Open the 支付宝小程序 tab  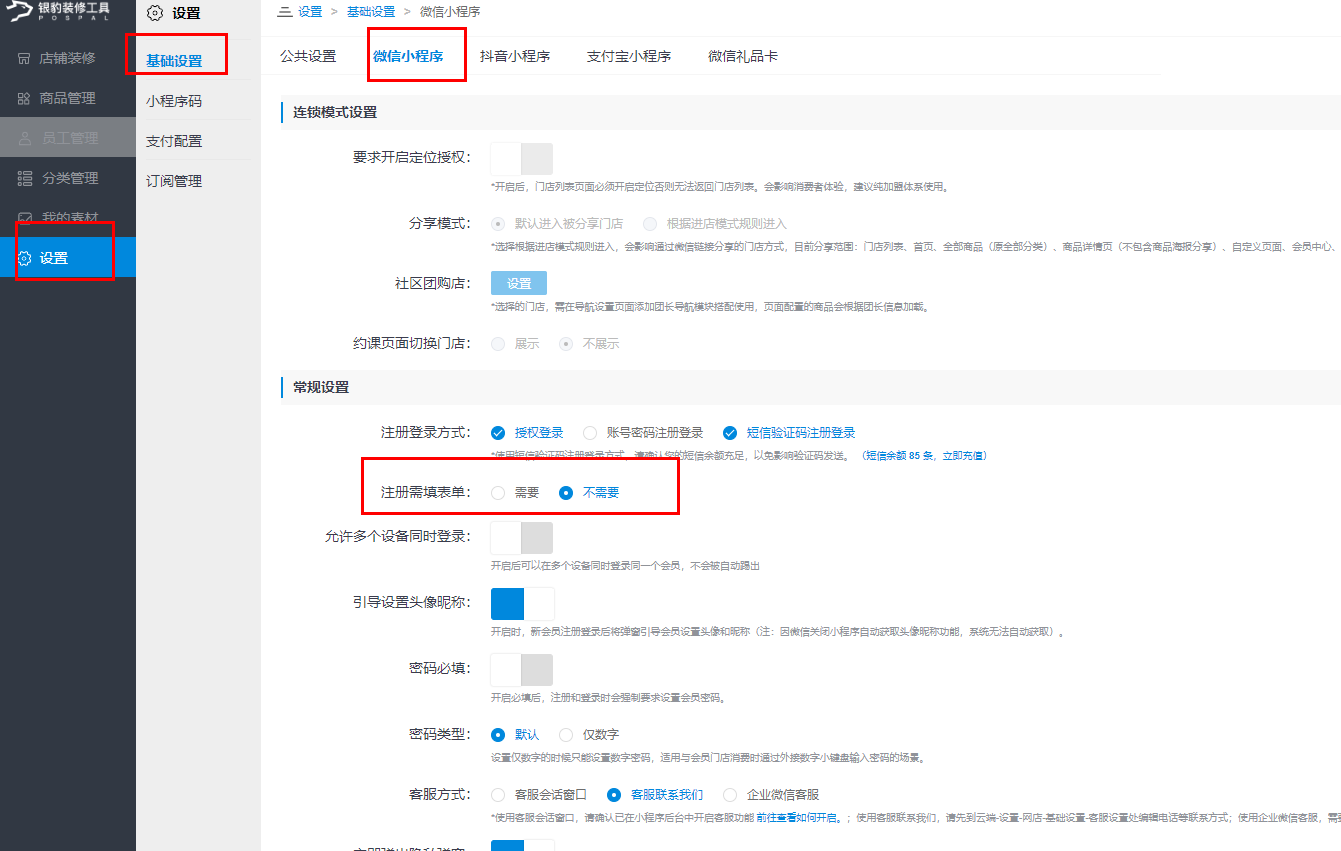point(628,56)
